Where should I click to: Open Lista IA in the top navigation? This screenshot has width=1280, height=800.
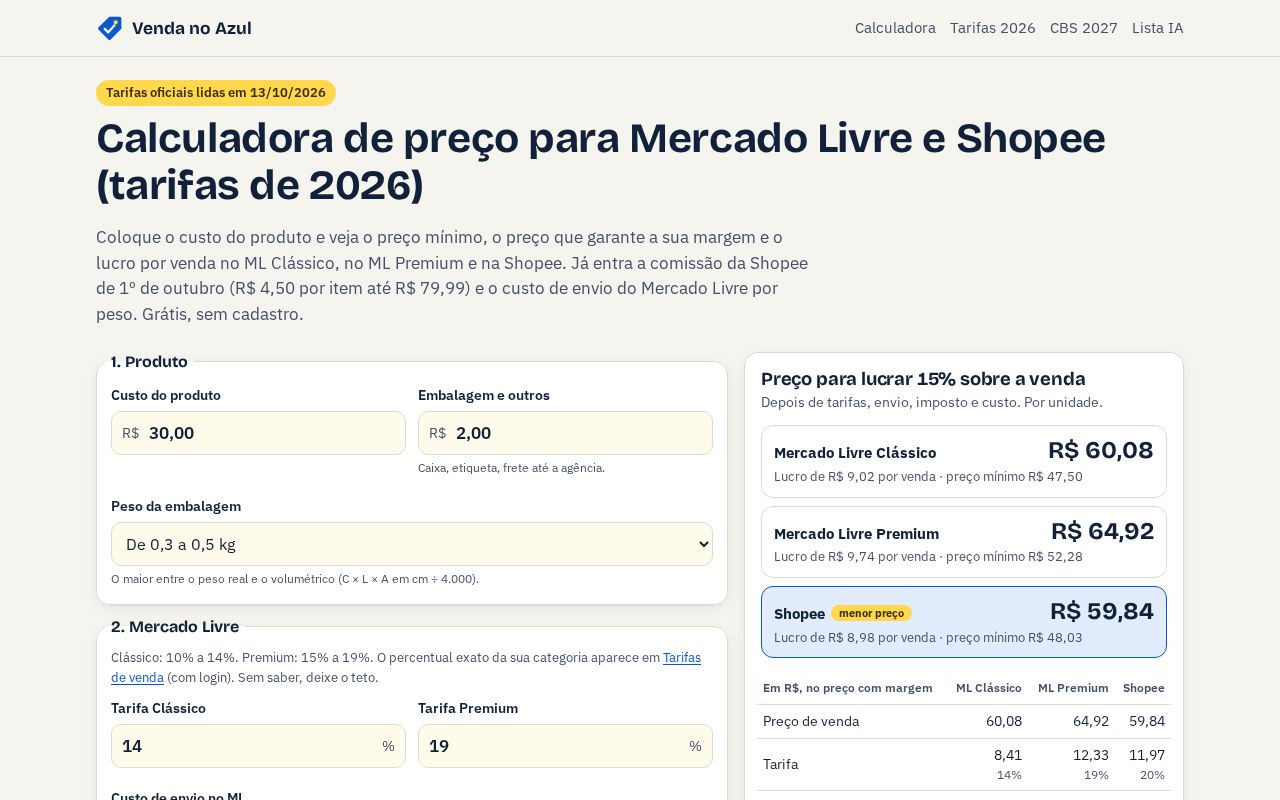pyautogui.click(x=1158, y=28)
